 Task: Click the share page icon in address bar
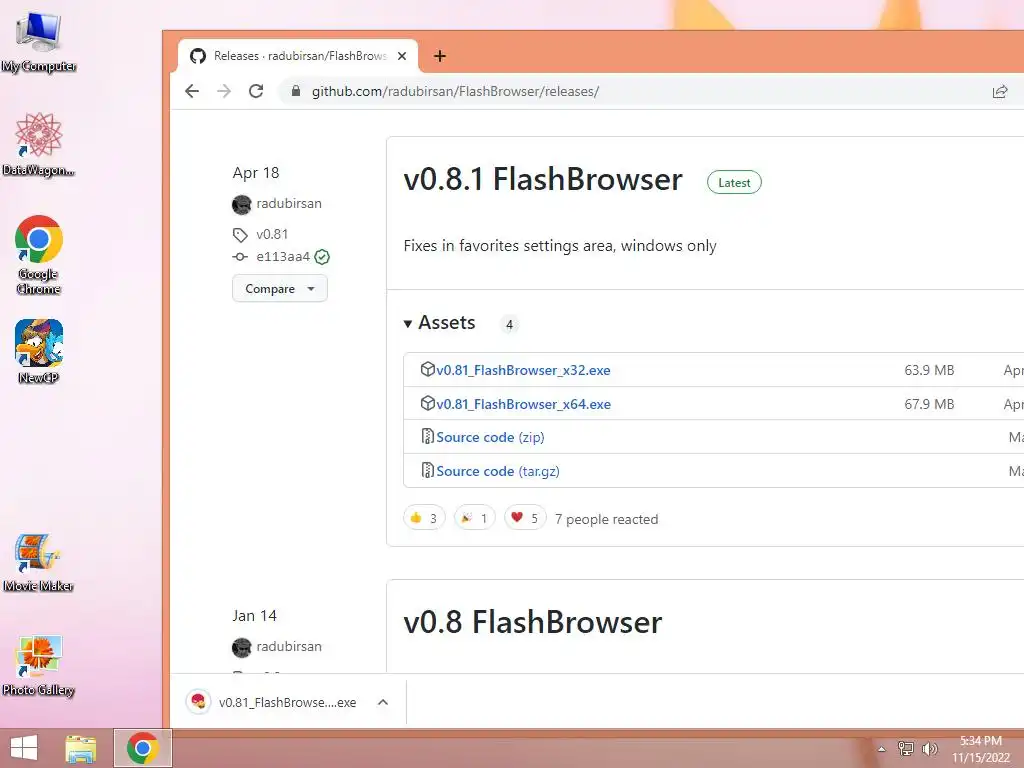(1000, 91)
